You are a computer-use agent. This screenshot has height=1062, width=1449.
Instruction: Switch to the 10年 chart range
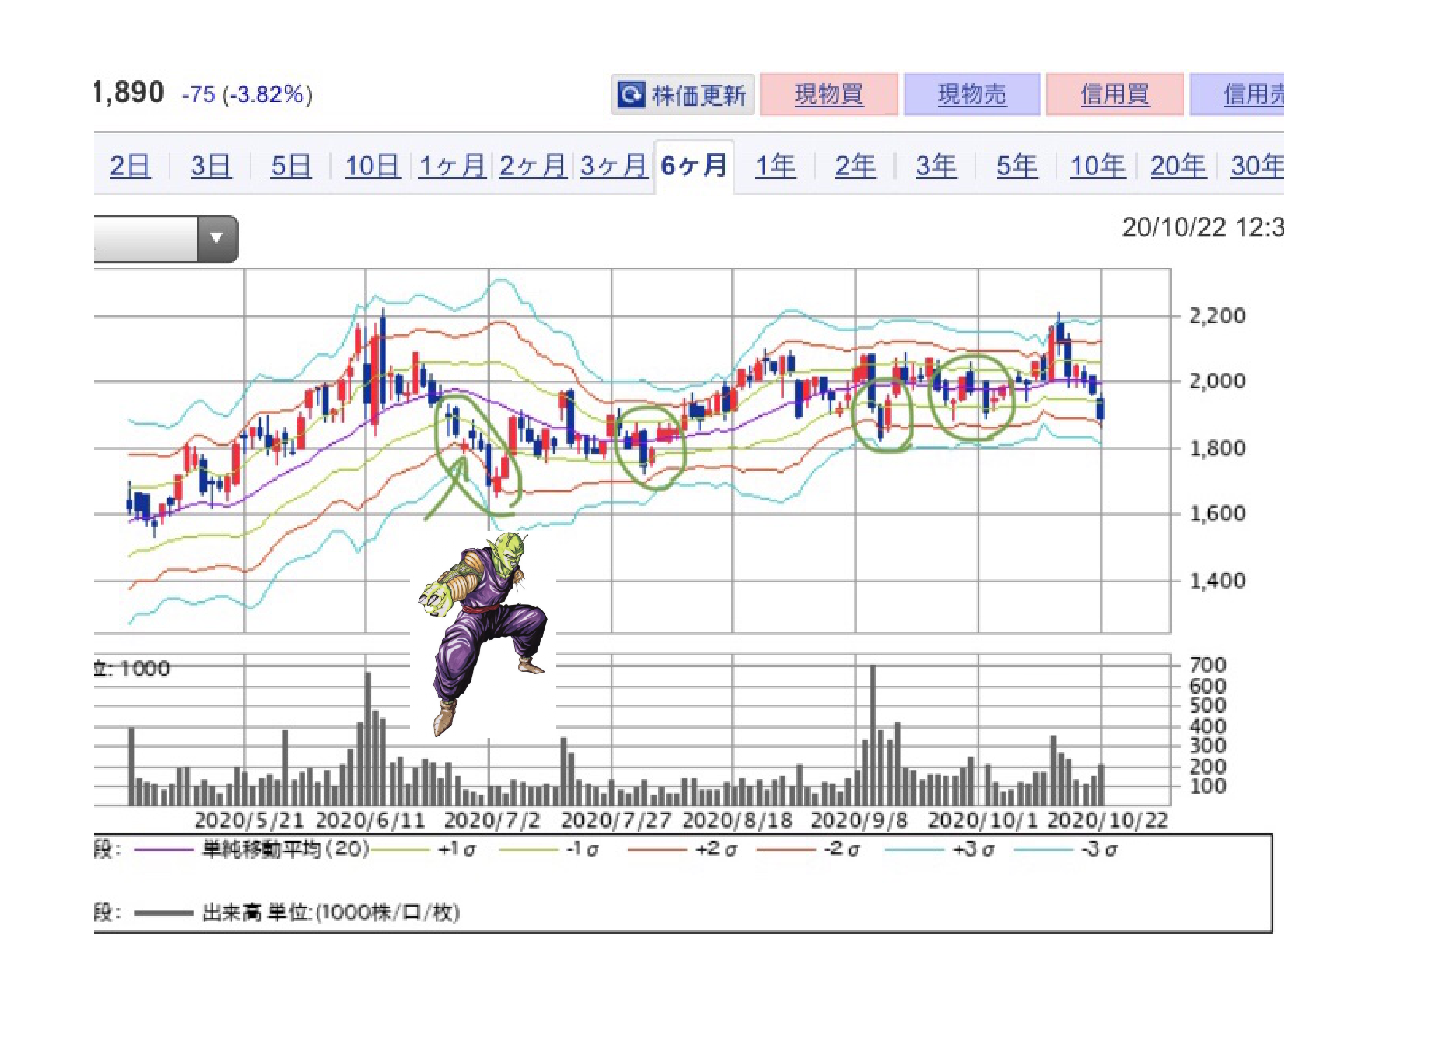pyautogui.click(x=1097, y=165)
